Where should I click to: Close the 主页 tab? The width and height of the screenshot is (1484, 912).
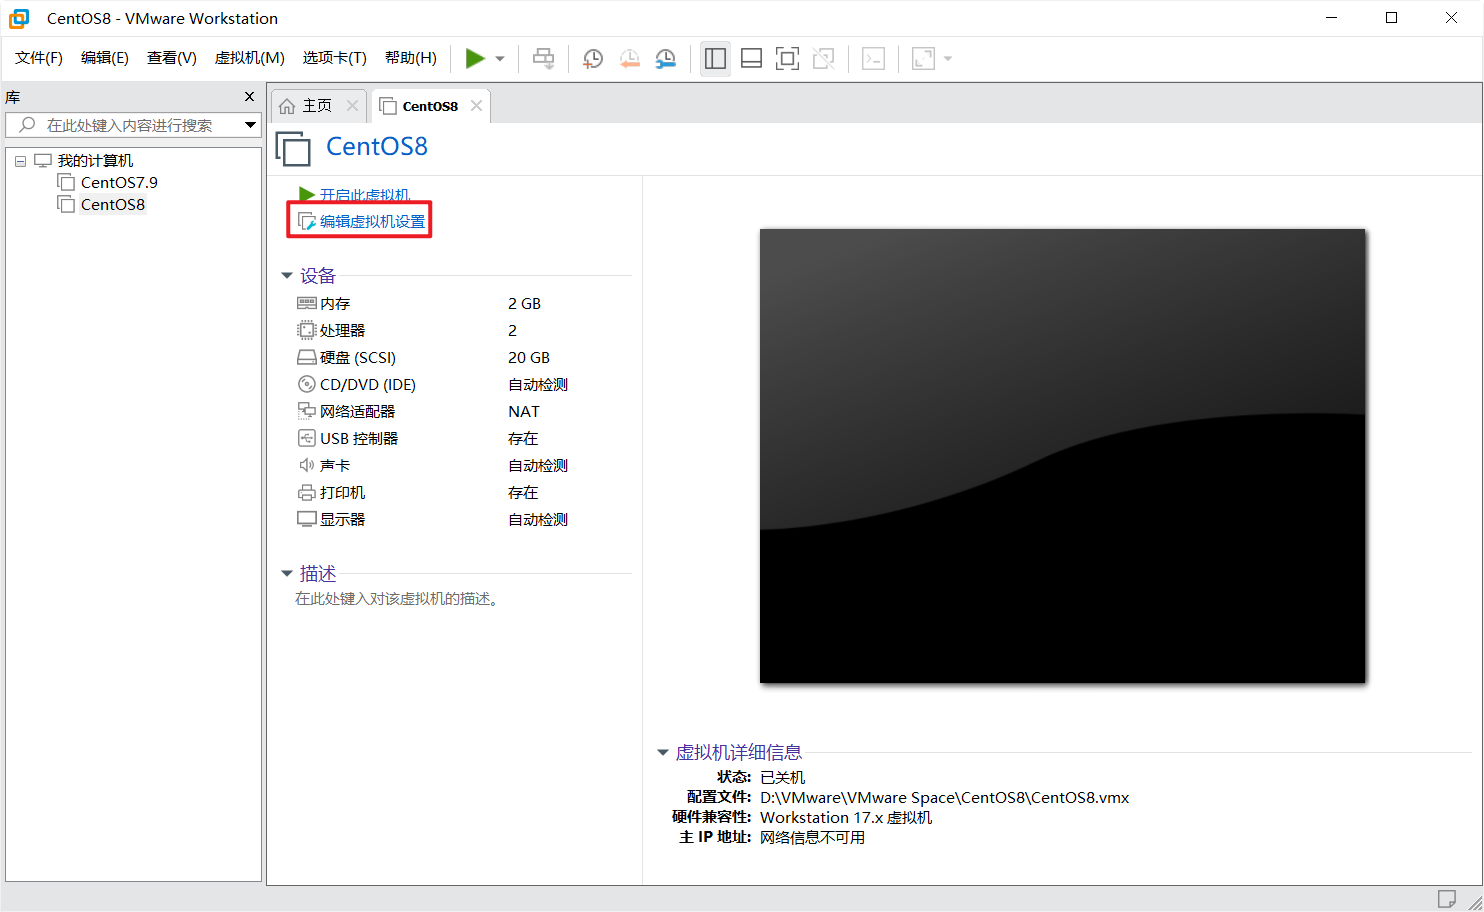(x=352, y=106)
